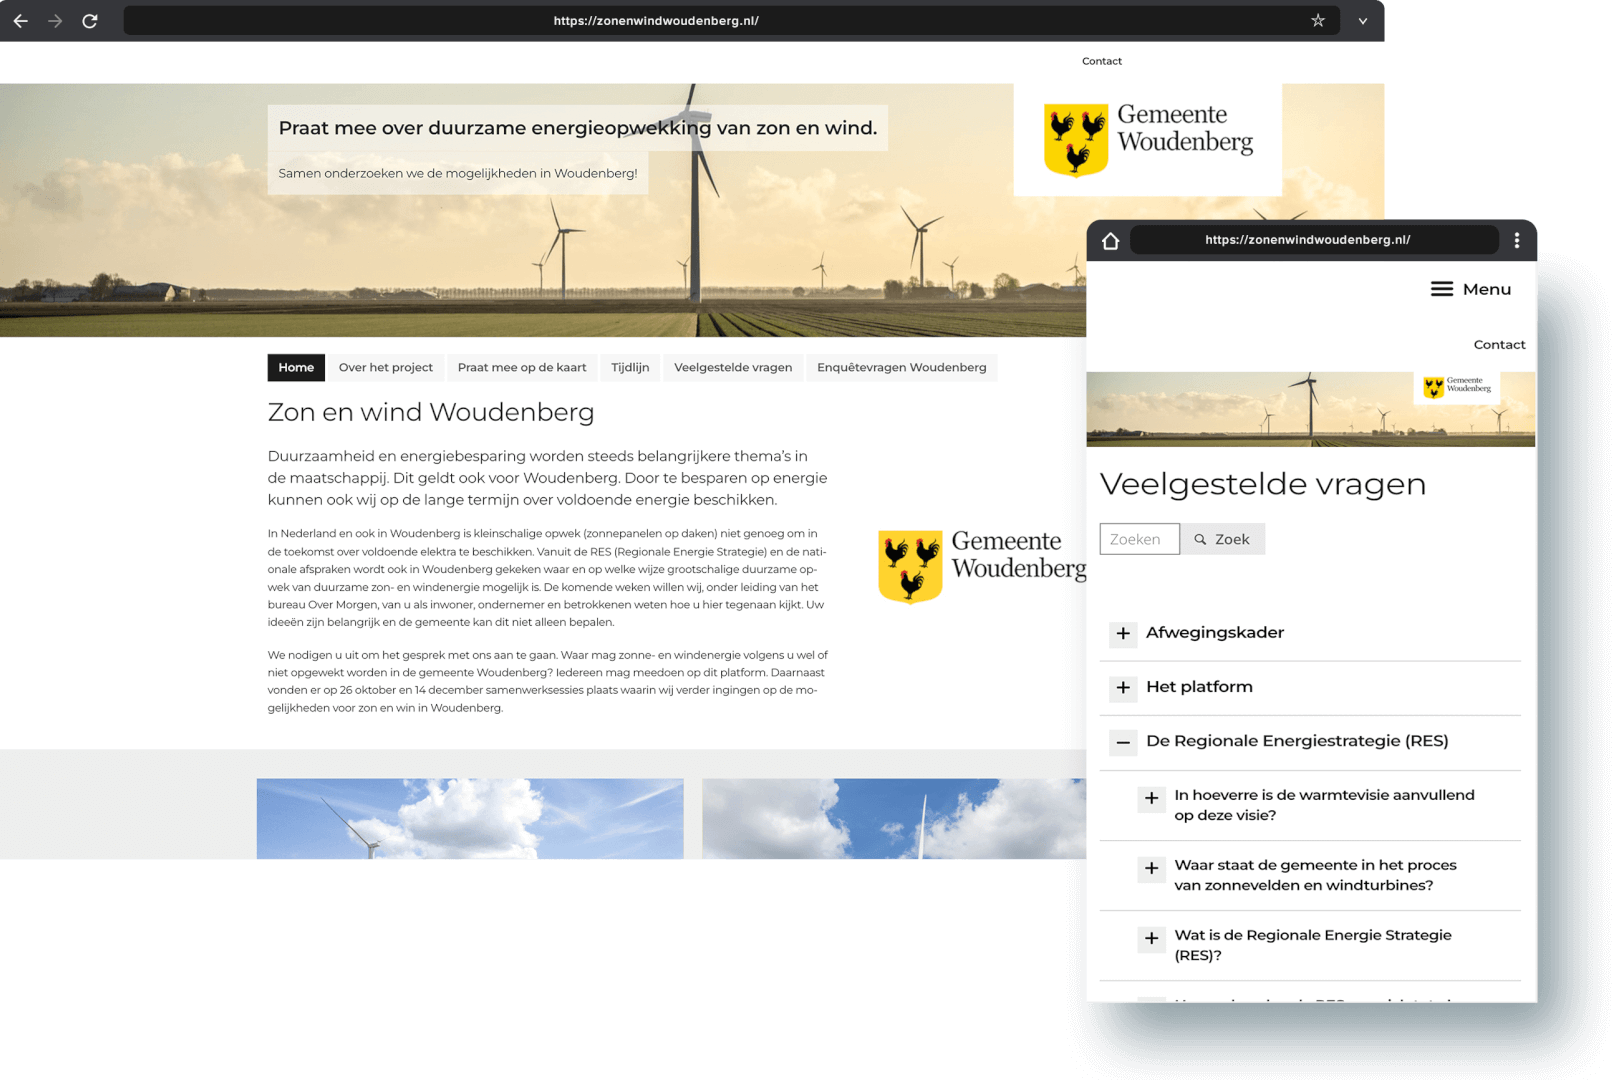
Task: Expand the Afwegingskader section
Action: pos(1124,634)
